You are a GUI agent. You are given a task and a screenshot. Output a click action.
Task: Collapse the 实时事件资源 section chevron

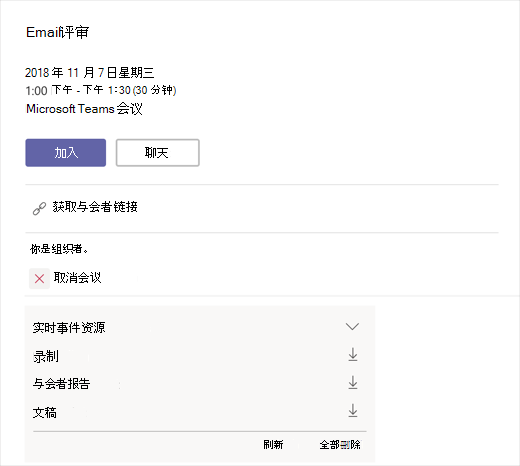coord(352,326)
